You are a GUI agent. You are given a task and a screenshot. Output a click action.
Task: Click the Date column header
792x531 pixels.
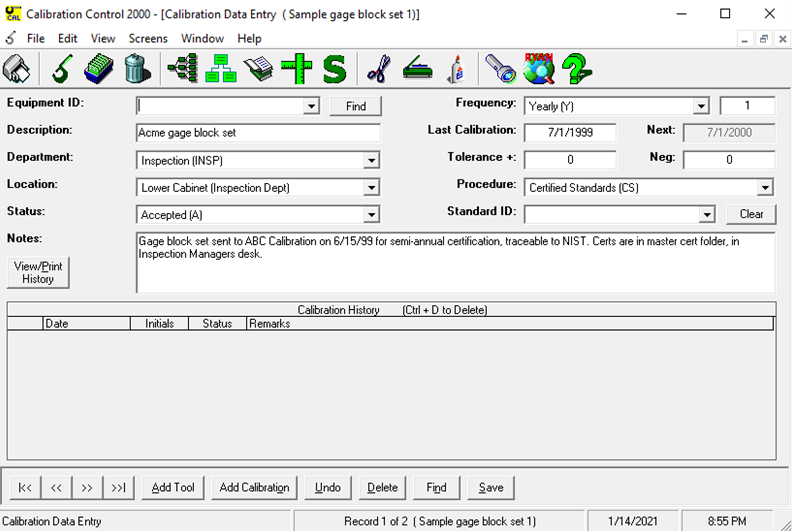[x=86, y=324]
